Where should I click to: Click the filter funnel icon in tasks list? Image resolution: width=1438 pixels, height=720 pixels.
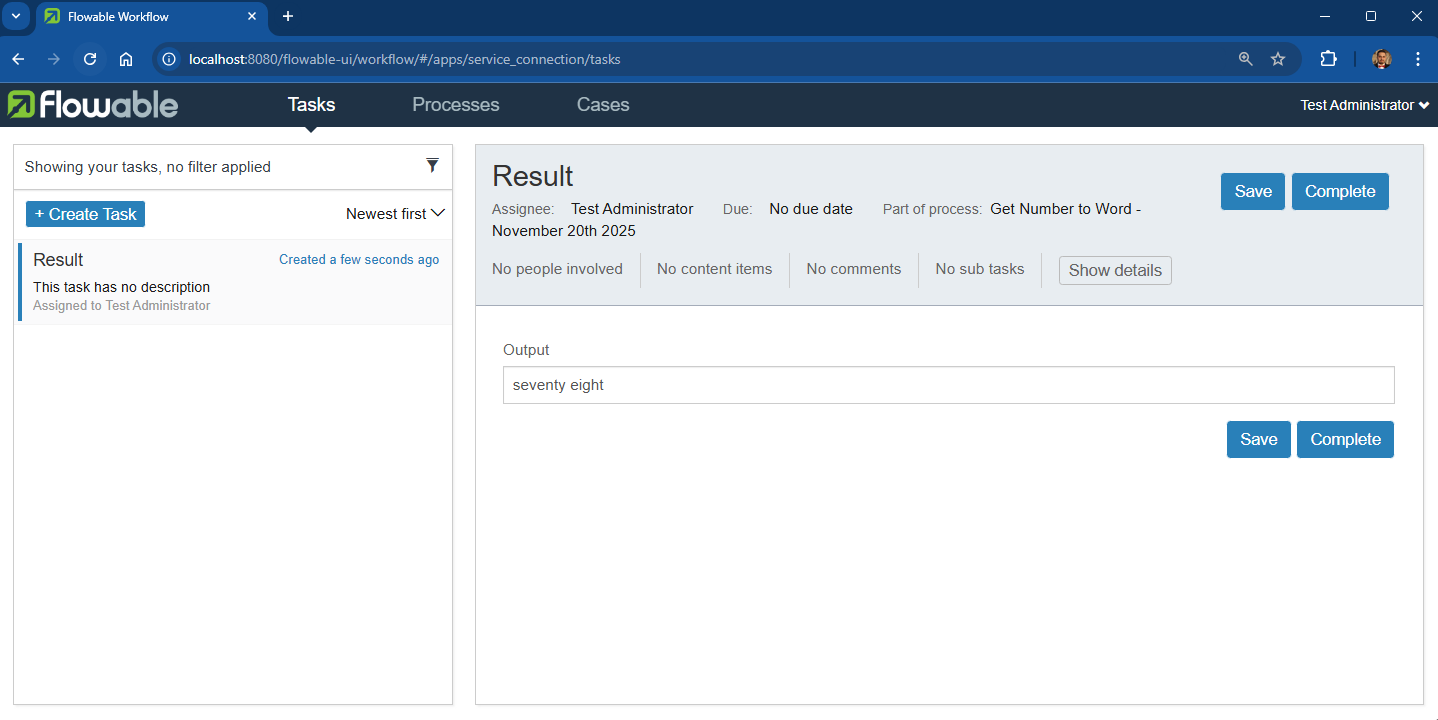[432, 165]
